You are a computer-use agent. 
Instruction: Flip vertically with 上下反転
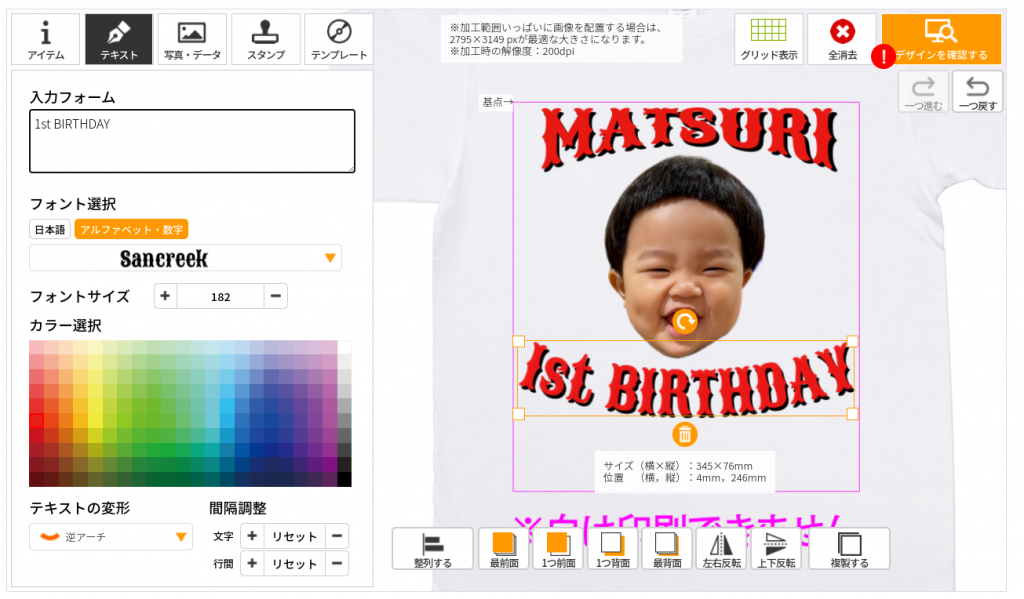[776, 549]
